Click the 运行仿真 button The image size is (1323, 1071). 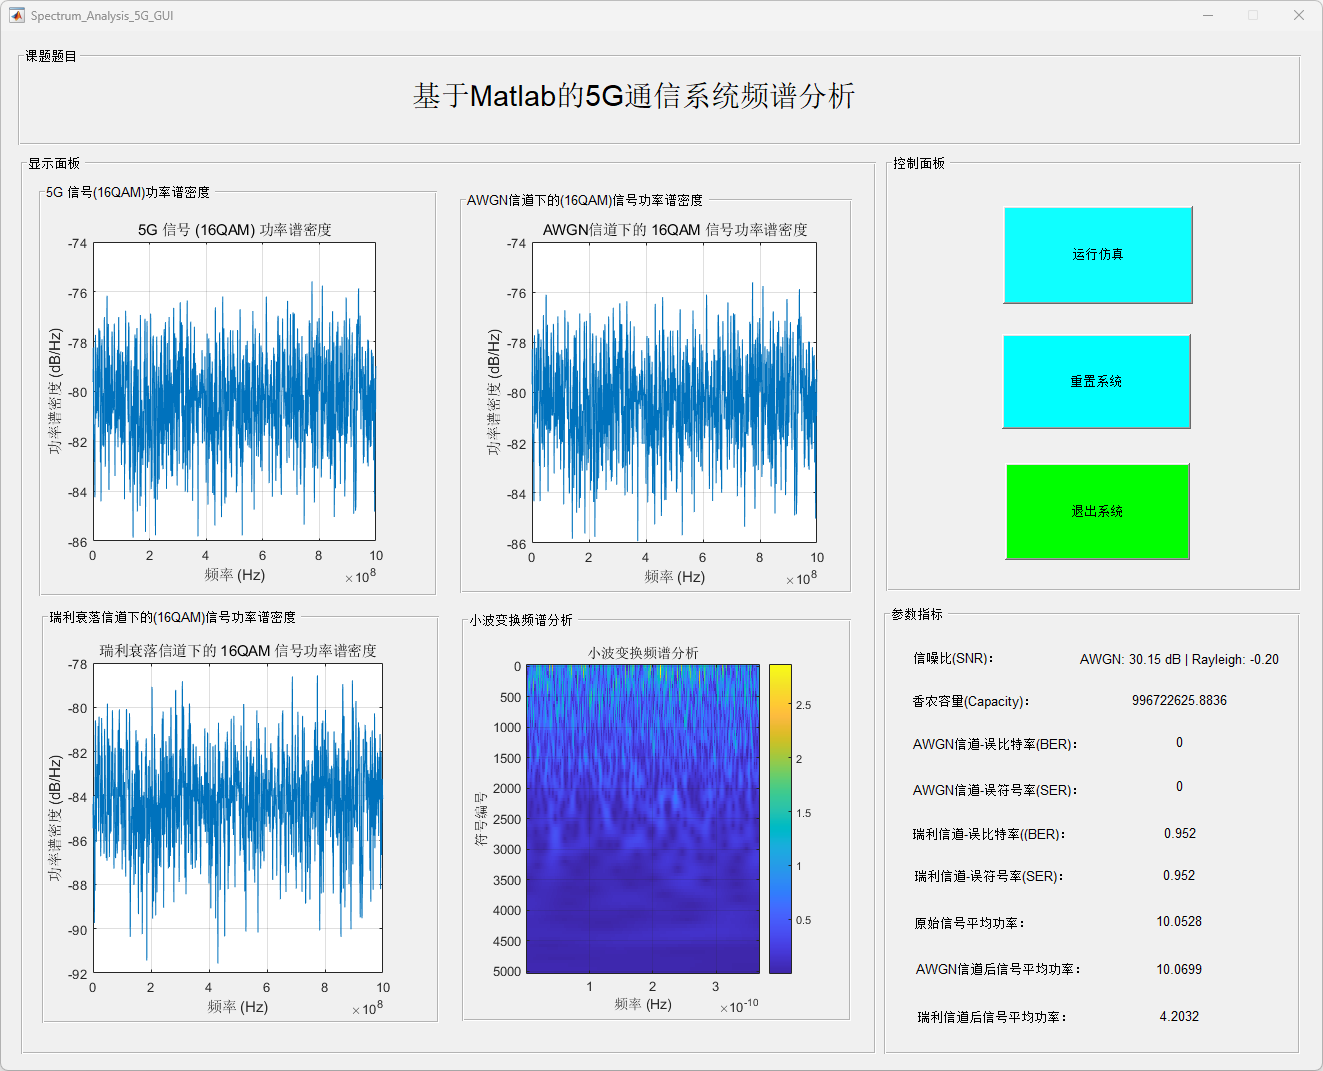(1097, 255)
